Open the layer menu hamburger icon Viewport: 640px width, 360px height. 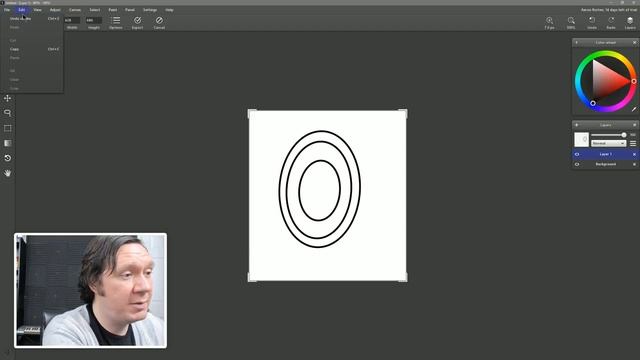(633, 143)
